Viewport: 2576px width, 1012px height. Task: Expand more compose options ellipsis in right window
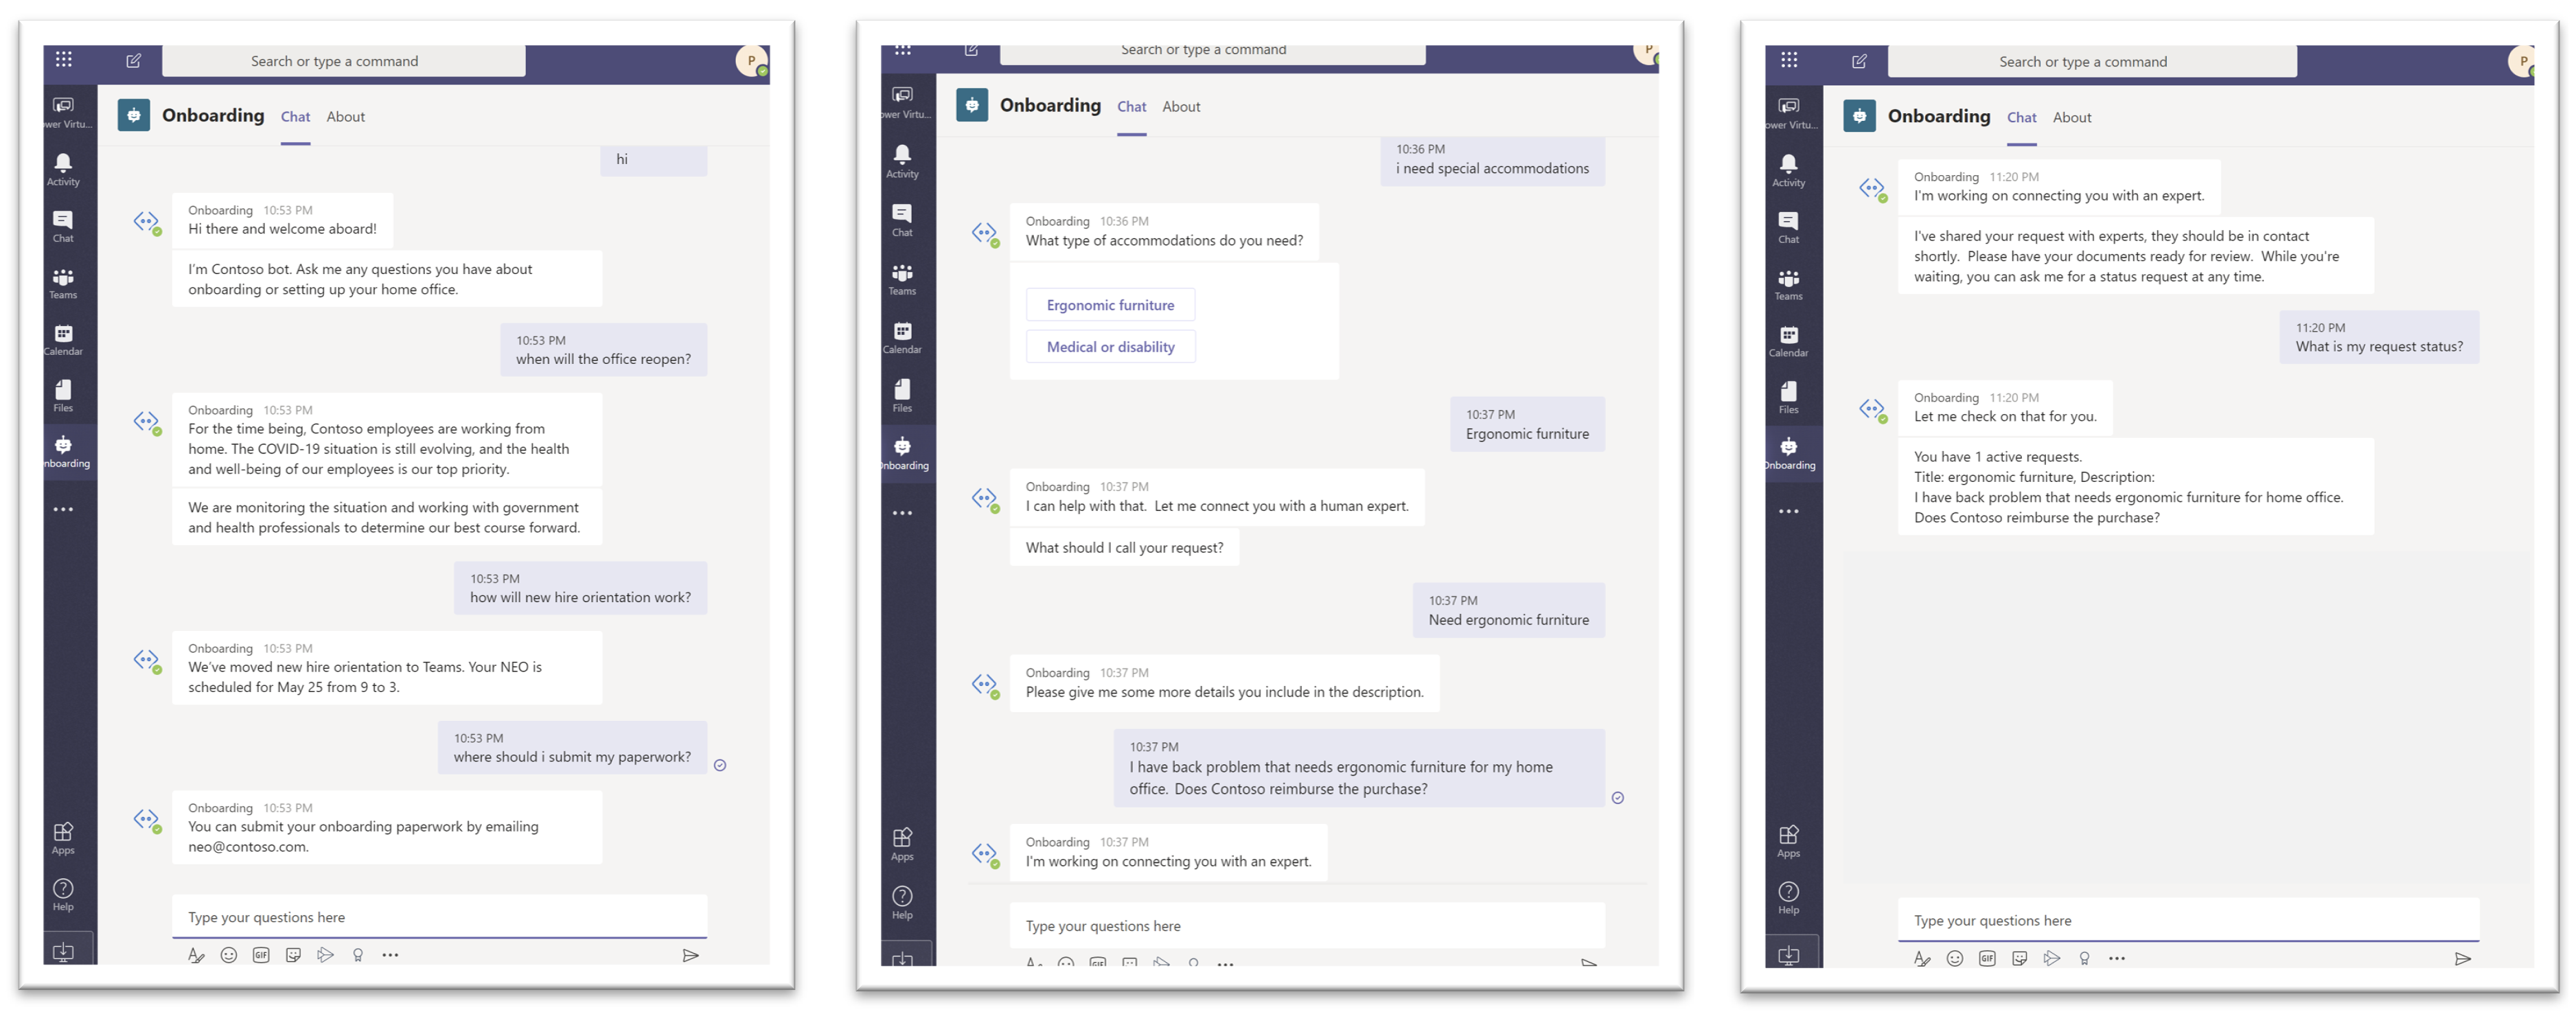click(x=2116, y=958)
